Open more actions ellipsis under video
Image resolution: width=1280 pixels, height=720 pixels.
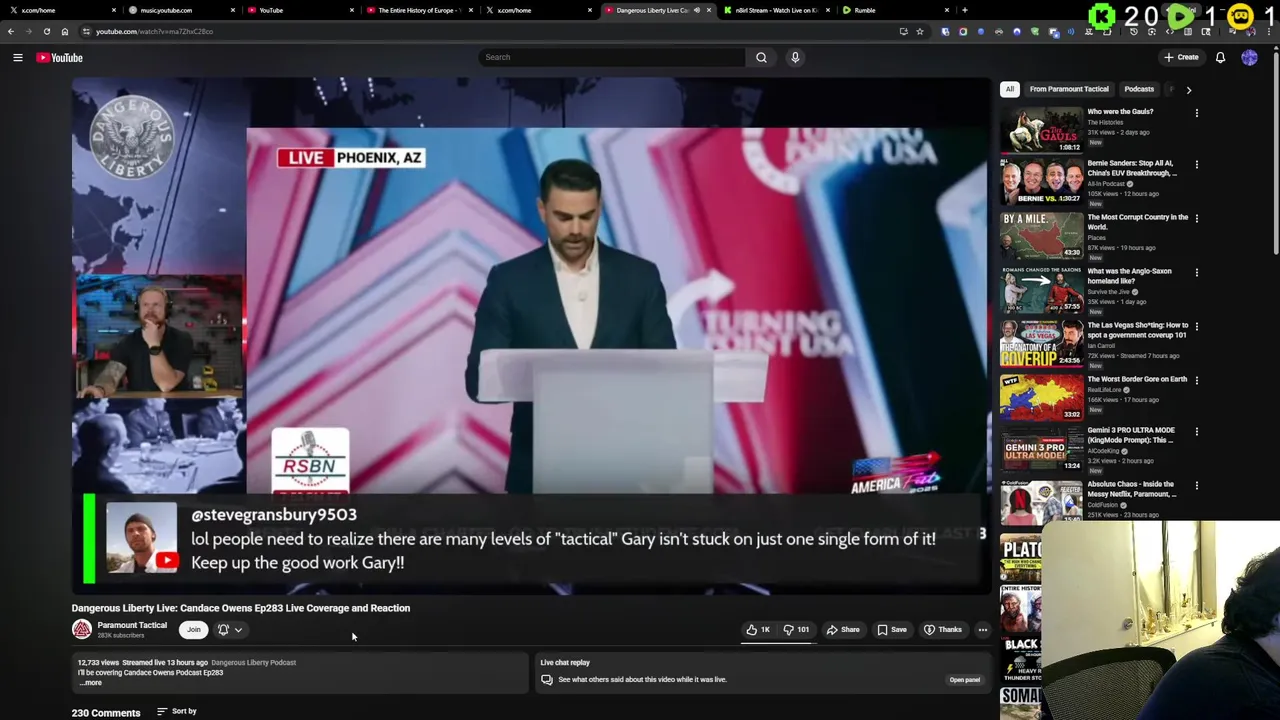983,629
